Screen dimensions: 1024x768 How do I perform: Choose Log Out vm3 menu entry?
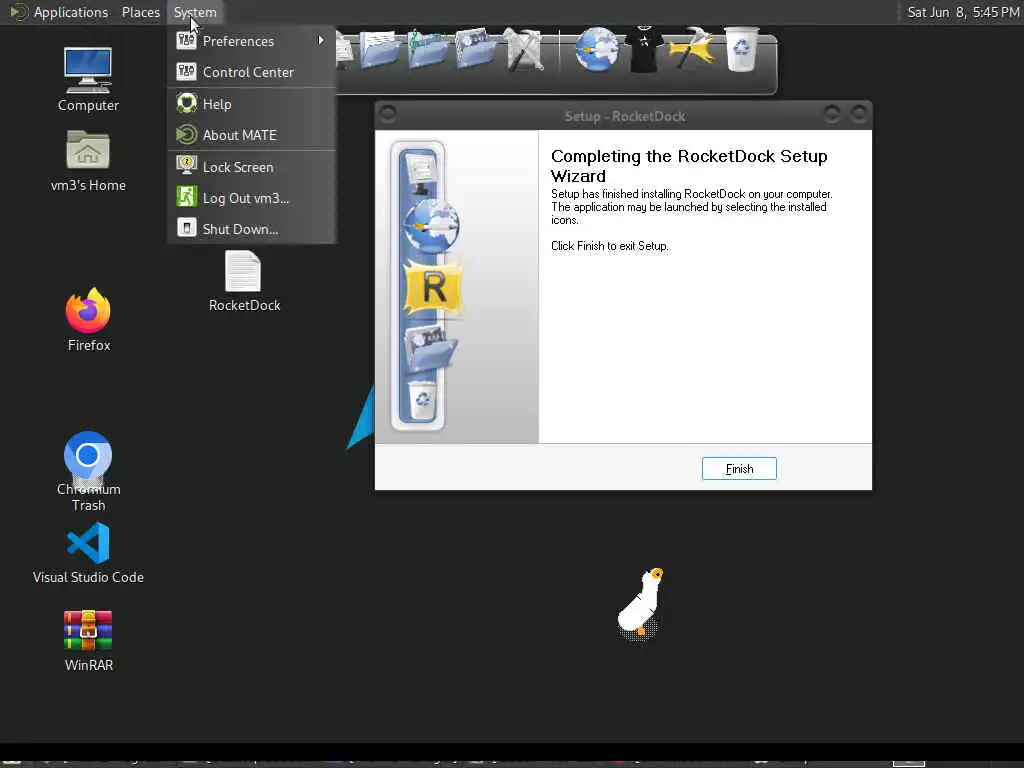click(x=252, y=198)
